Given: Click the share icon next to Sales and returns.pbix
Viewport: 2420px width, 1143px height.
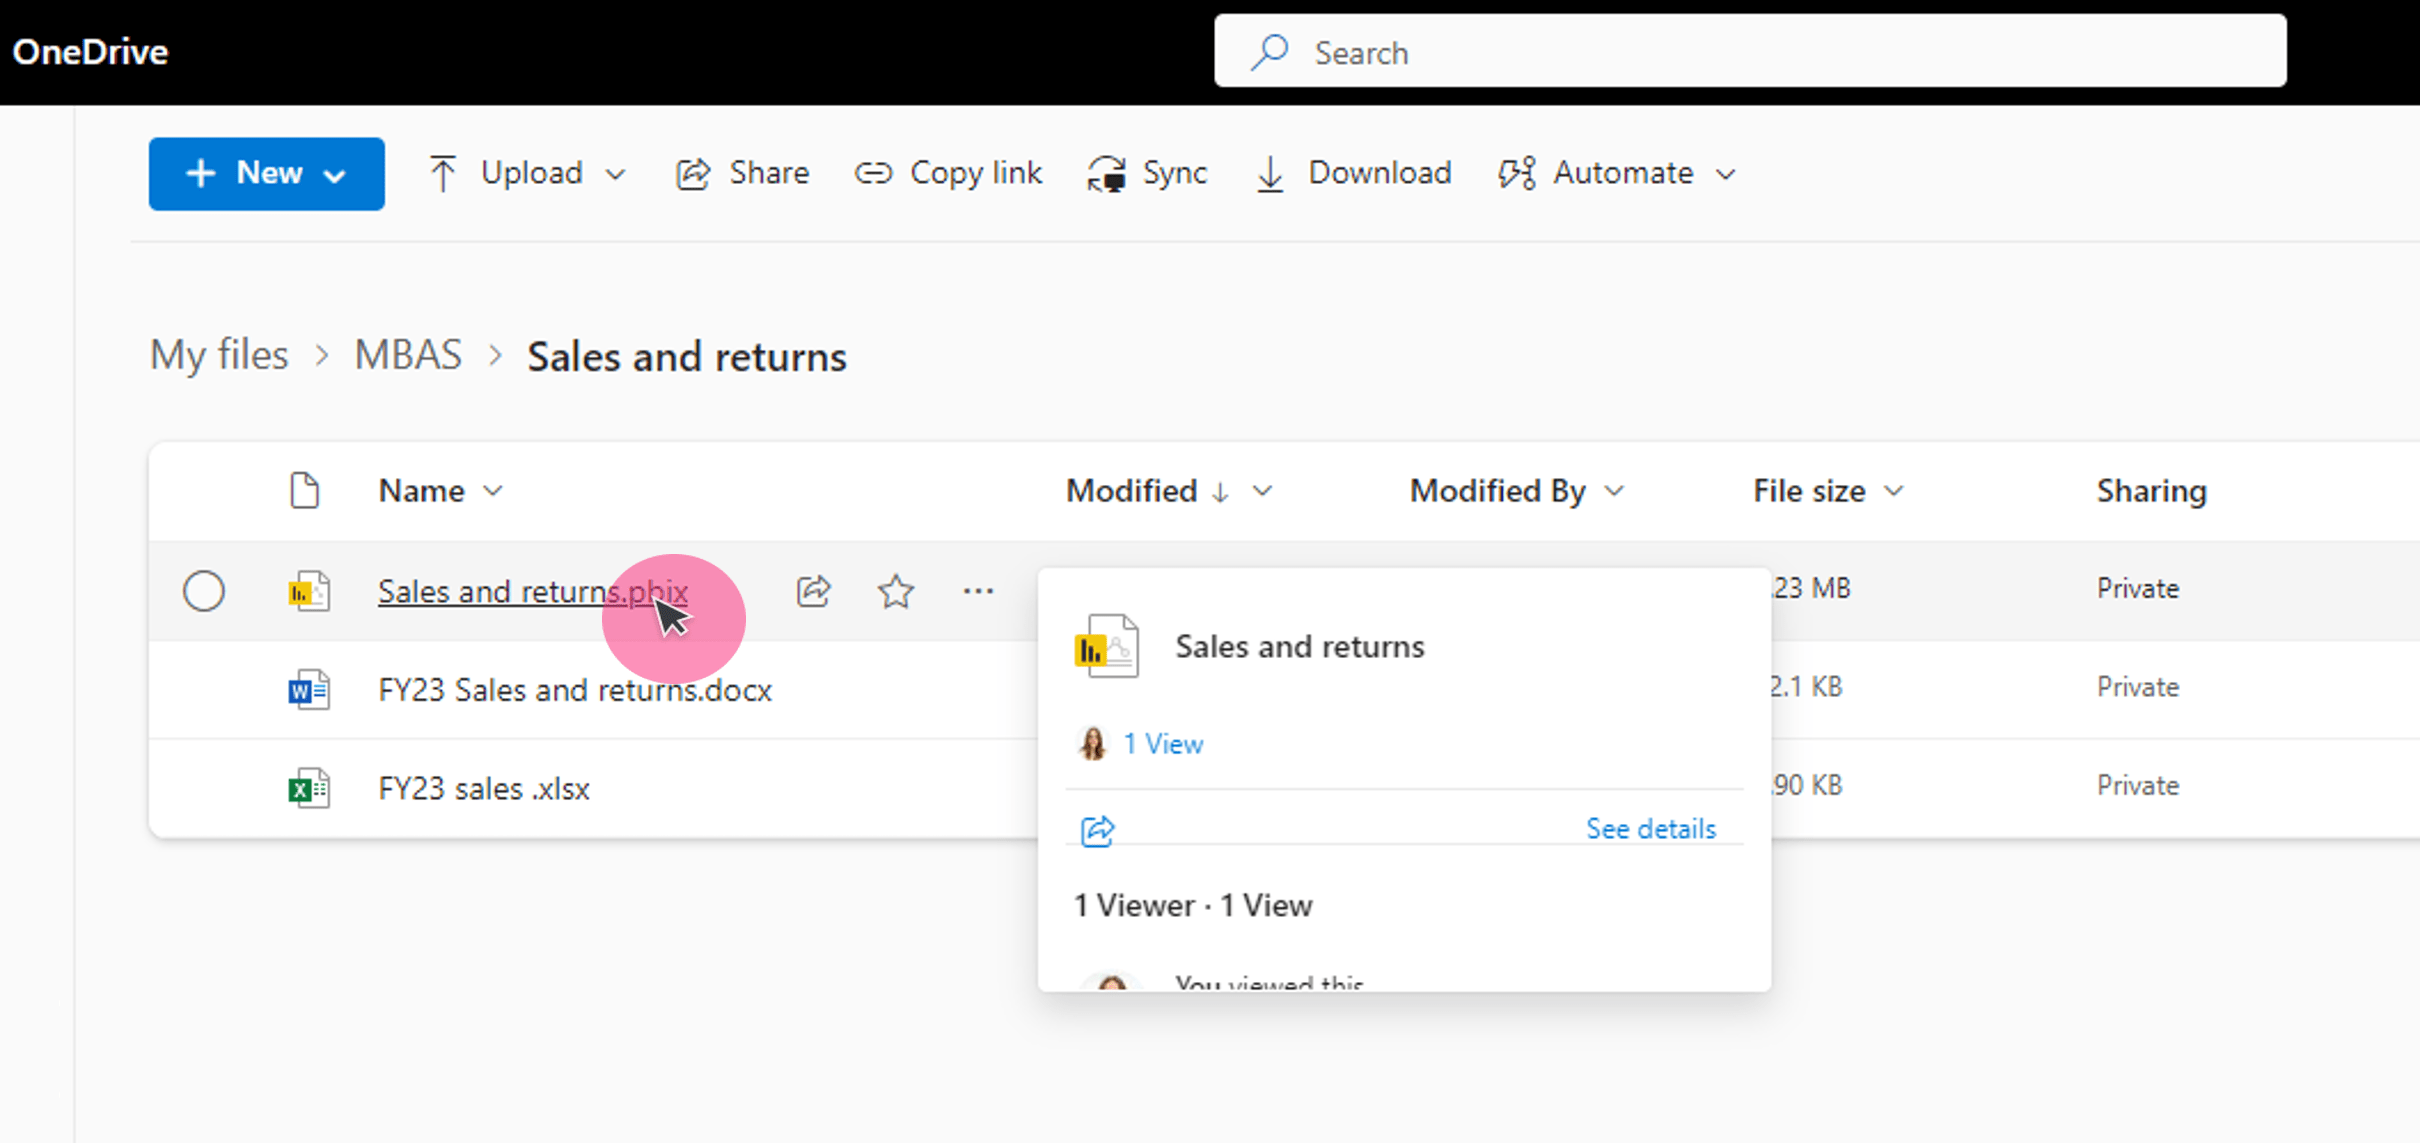Looking at the screenshot, I should (x=813, y=591).
